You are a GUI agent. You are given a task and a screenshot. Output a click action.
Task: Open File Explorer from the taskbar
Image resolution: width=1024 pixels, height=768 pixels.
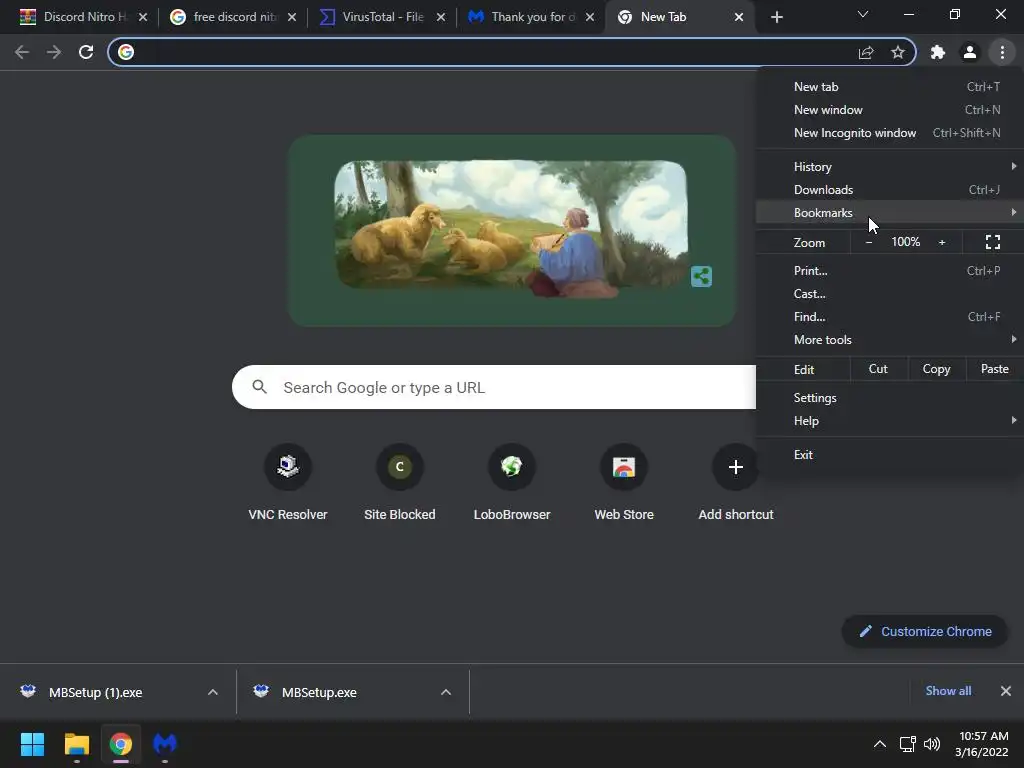(x=76, y=744)
